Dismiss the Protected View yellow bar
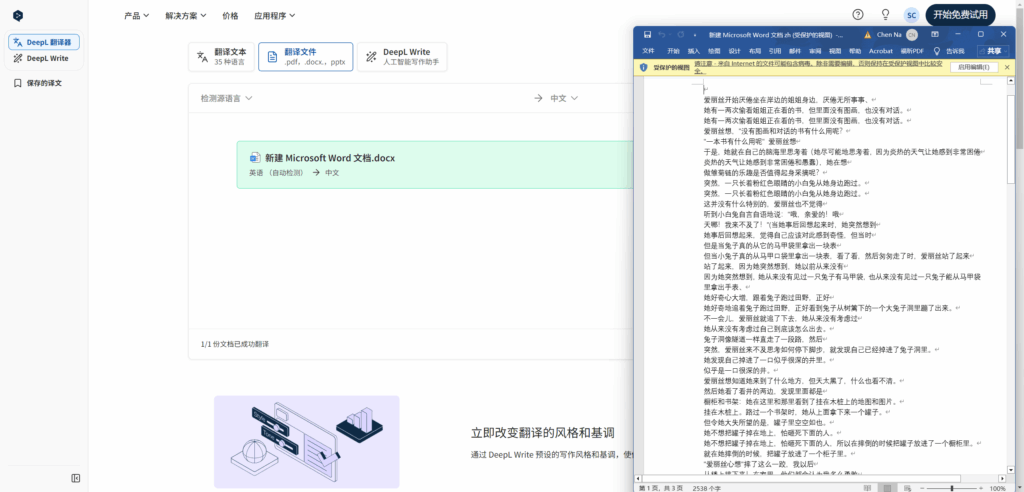 tap(1007, 67)
